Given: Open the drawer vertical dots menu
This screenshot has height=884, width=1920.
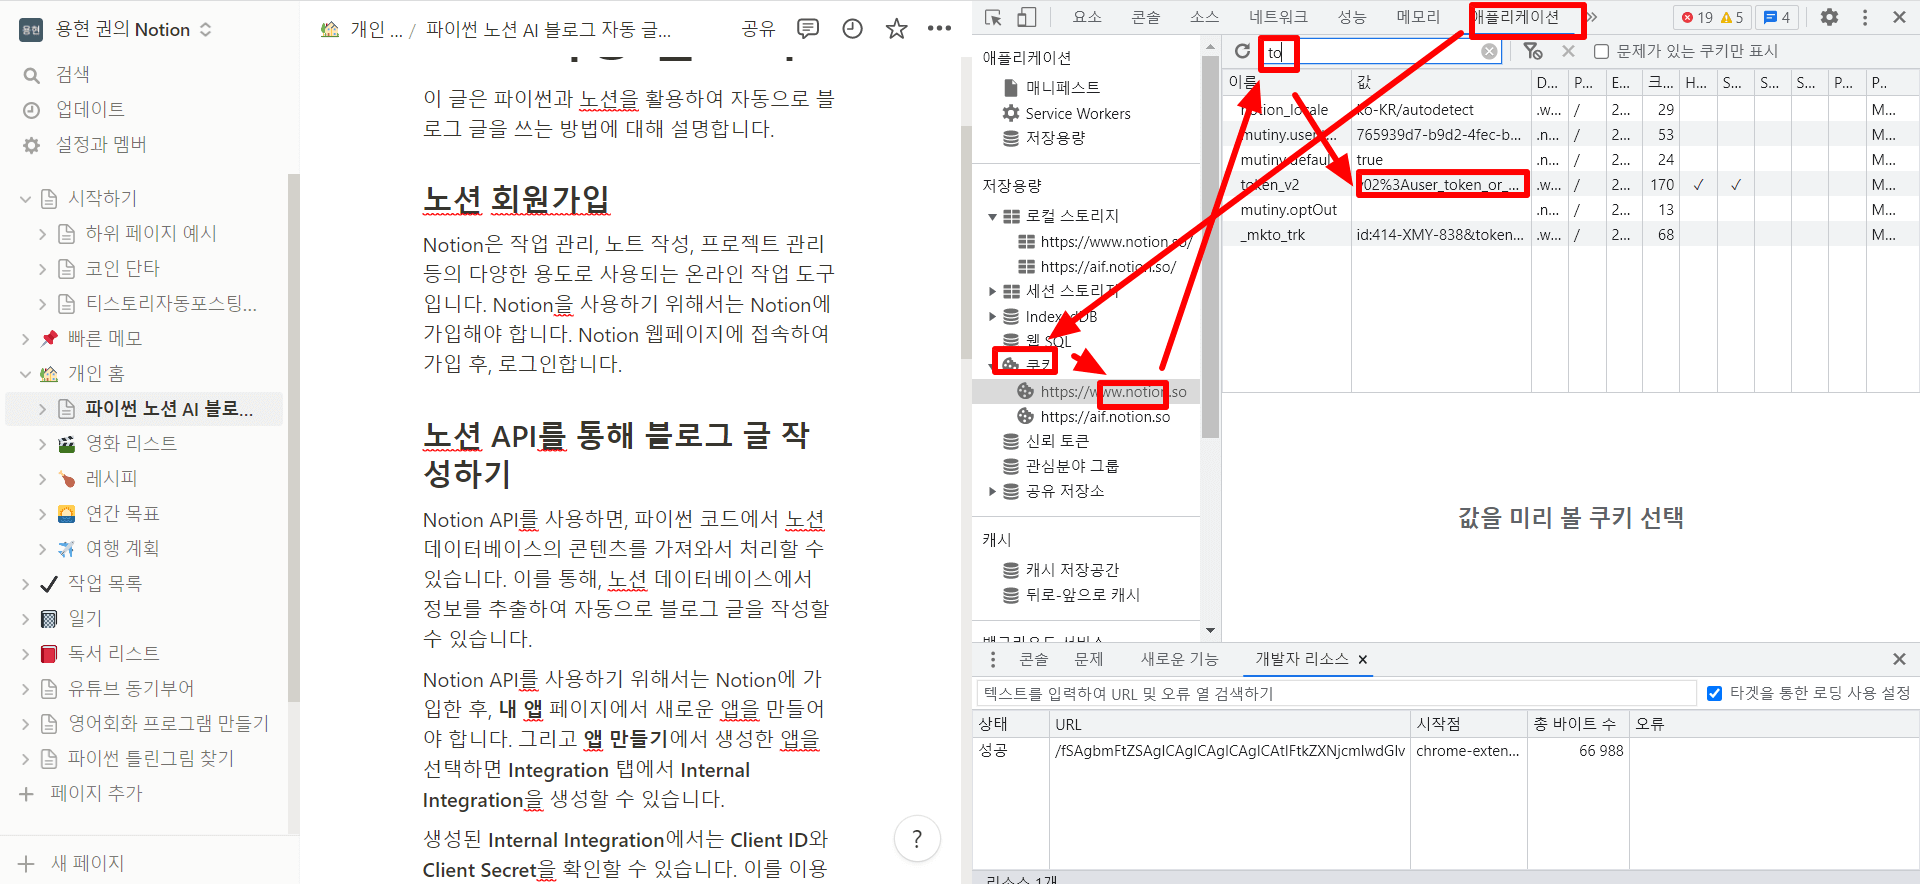Looking at the screenshot, I should pyautogui.click(x=992, y=659).
